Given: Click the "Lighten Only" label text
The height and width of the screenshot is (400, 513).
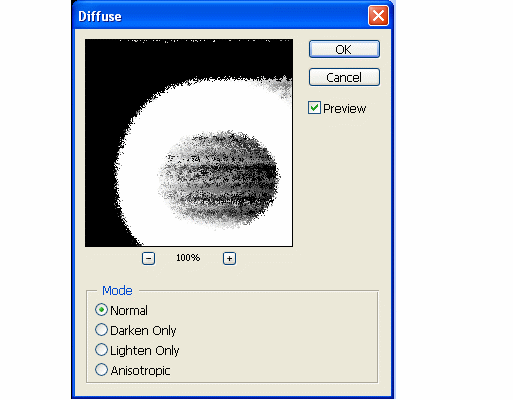Looking at the screenshot, I should [145, 351].
